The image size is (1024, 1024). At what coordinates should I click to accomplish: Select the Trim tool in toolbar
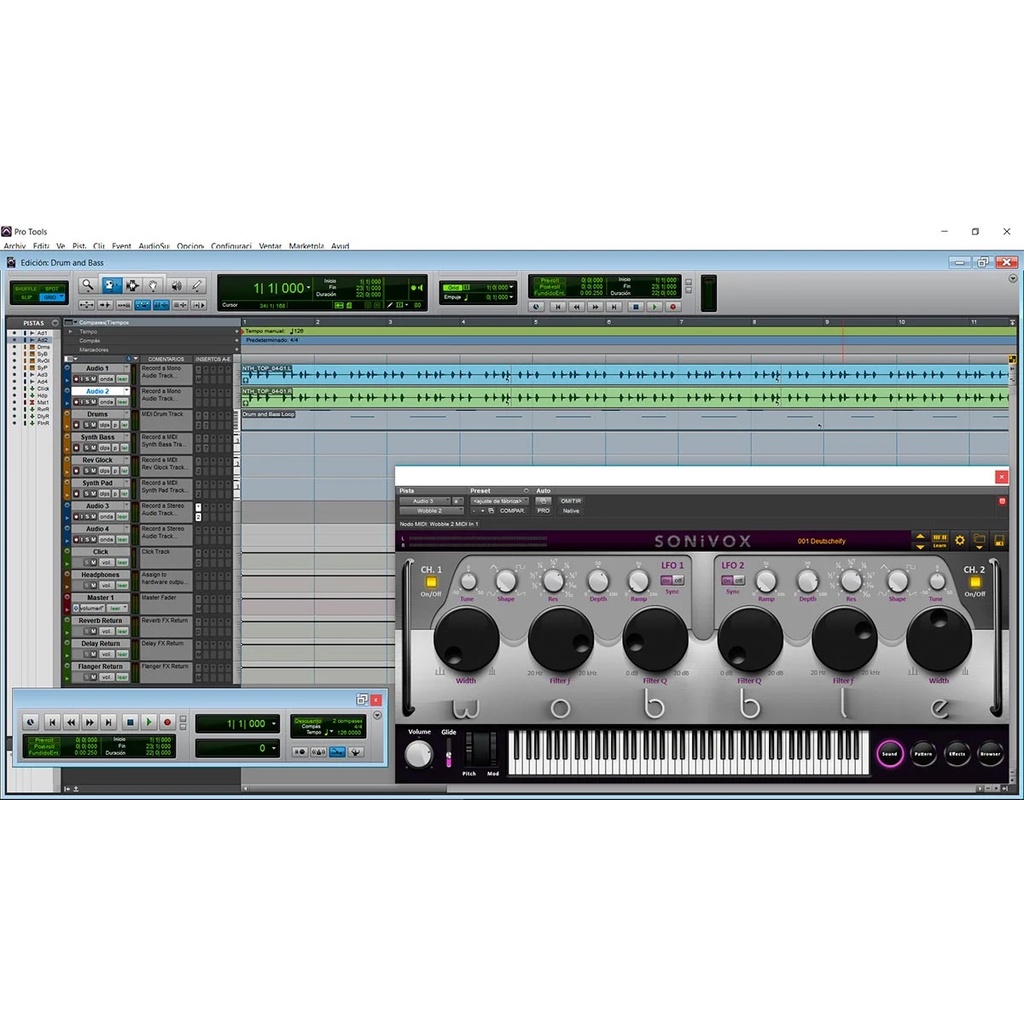coord(110,285)
